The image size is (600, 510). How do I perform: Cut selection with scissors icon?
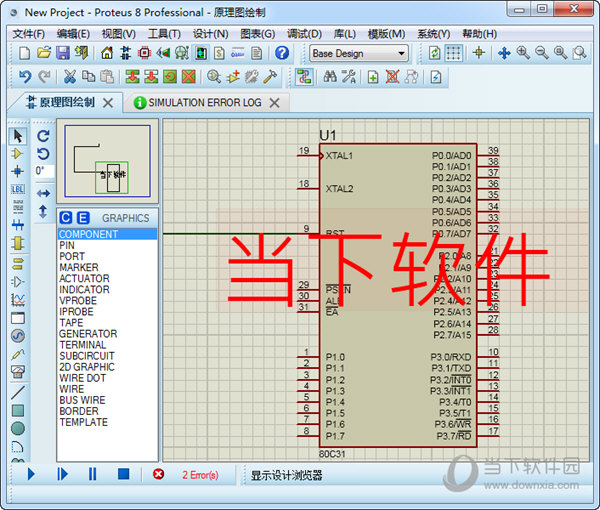tap(69, 77)
